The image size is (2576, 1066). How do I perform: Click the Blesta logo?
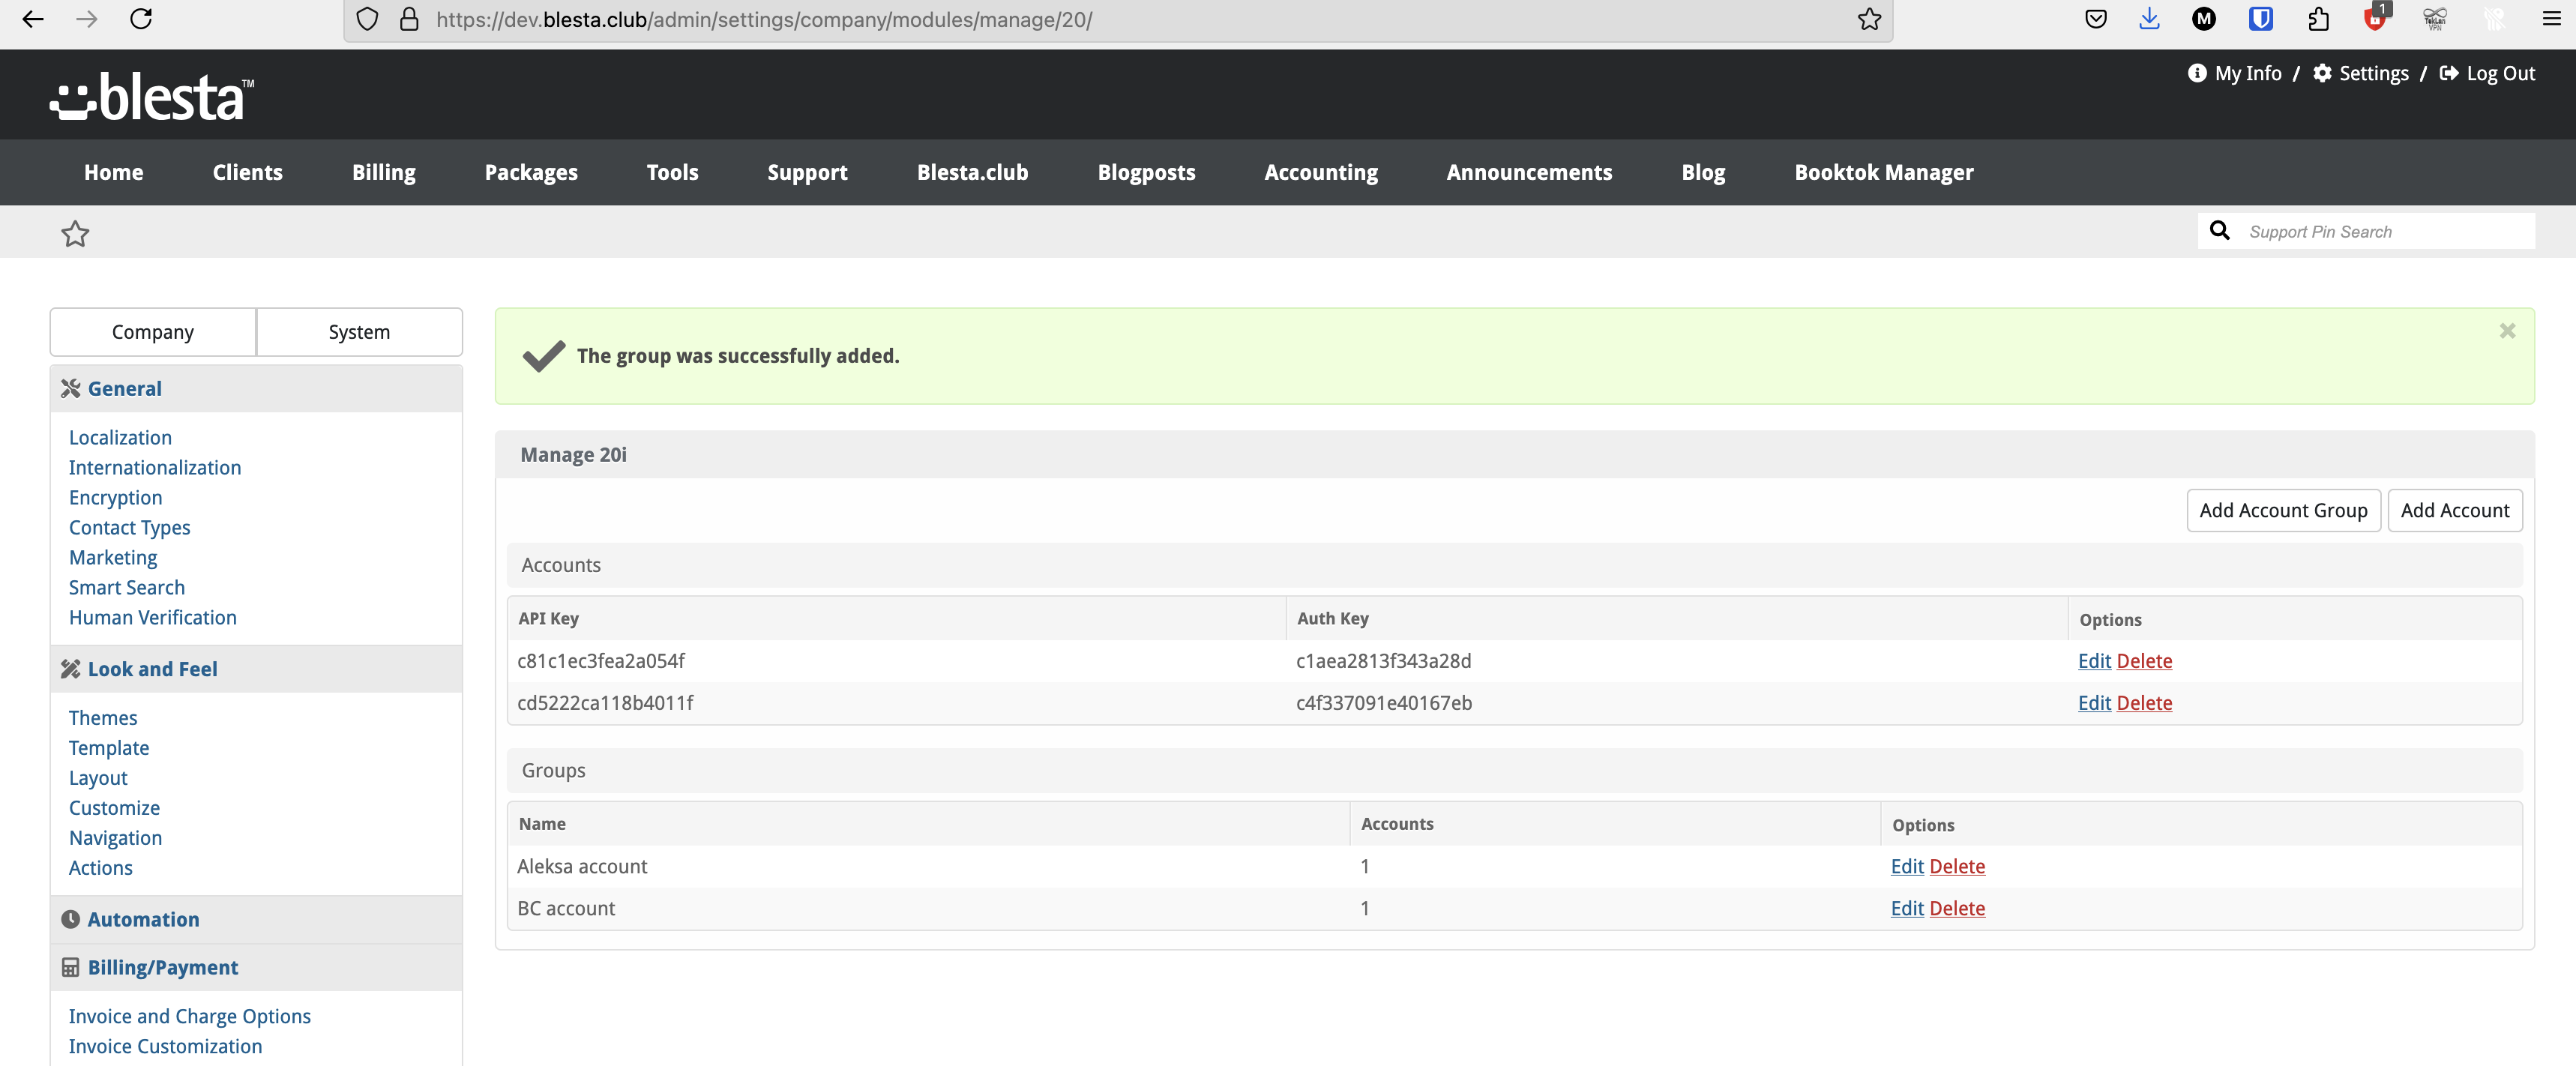152,97
